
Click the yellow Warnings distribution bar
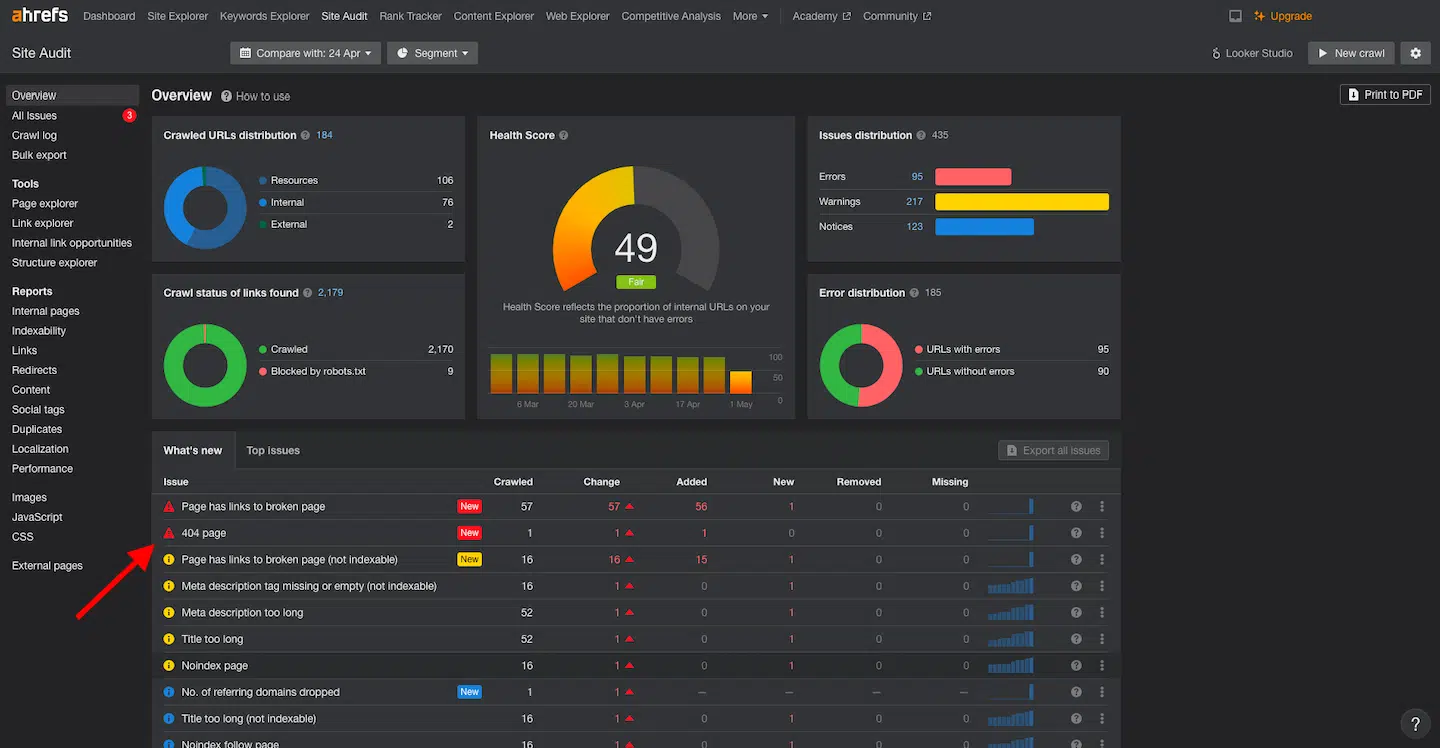pyautogui.click(x=1022, y=202)
